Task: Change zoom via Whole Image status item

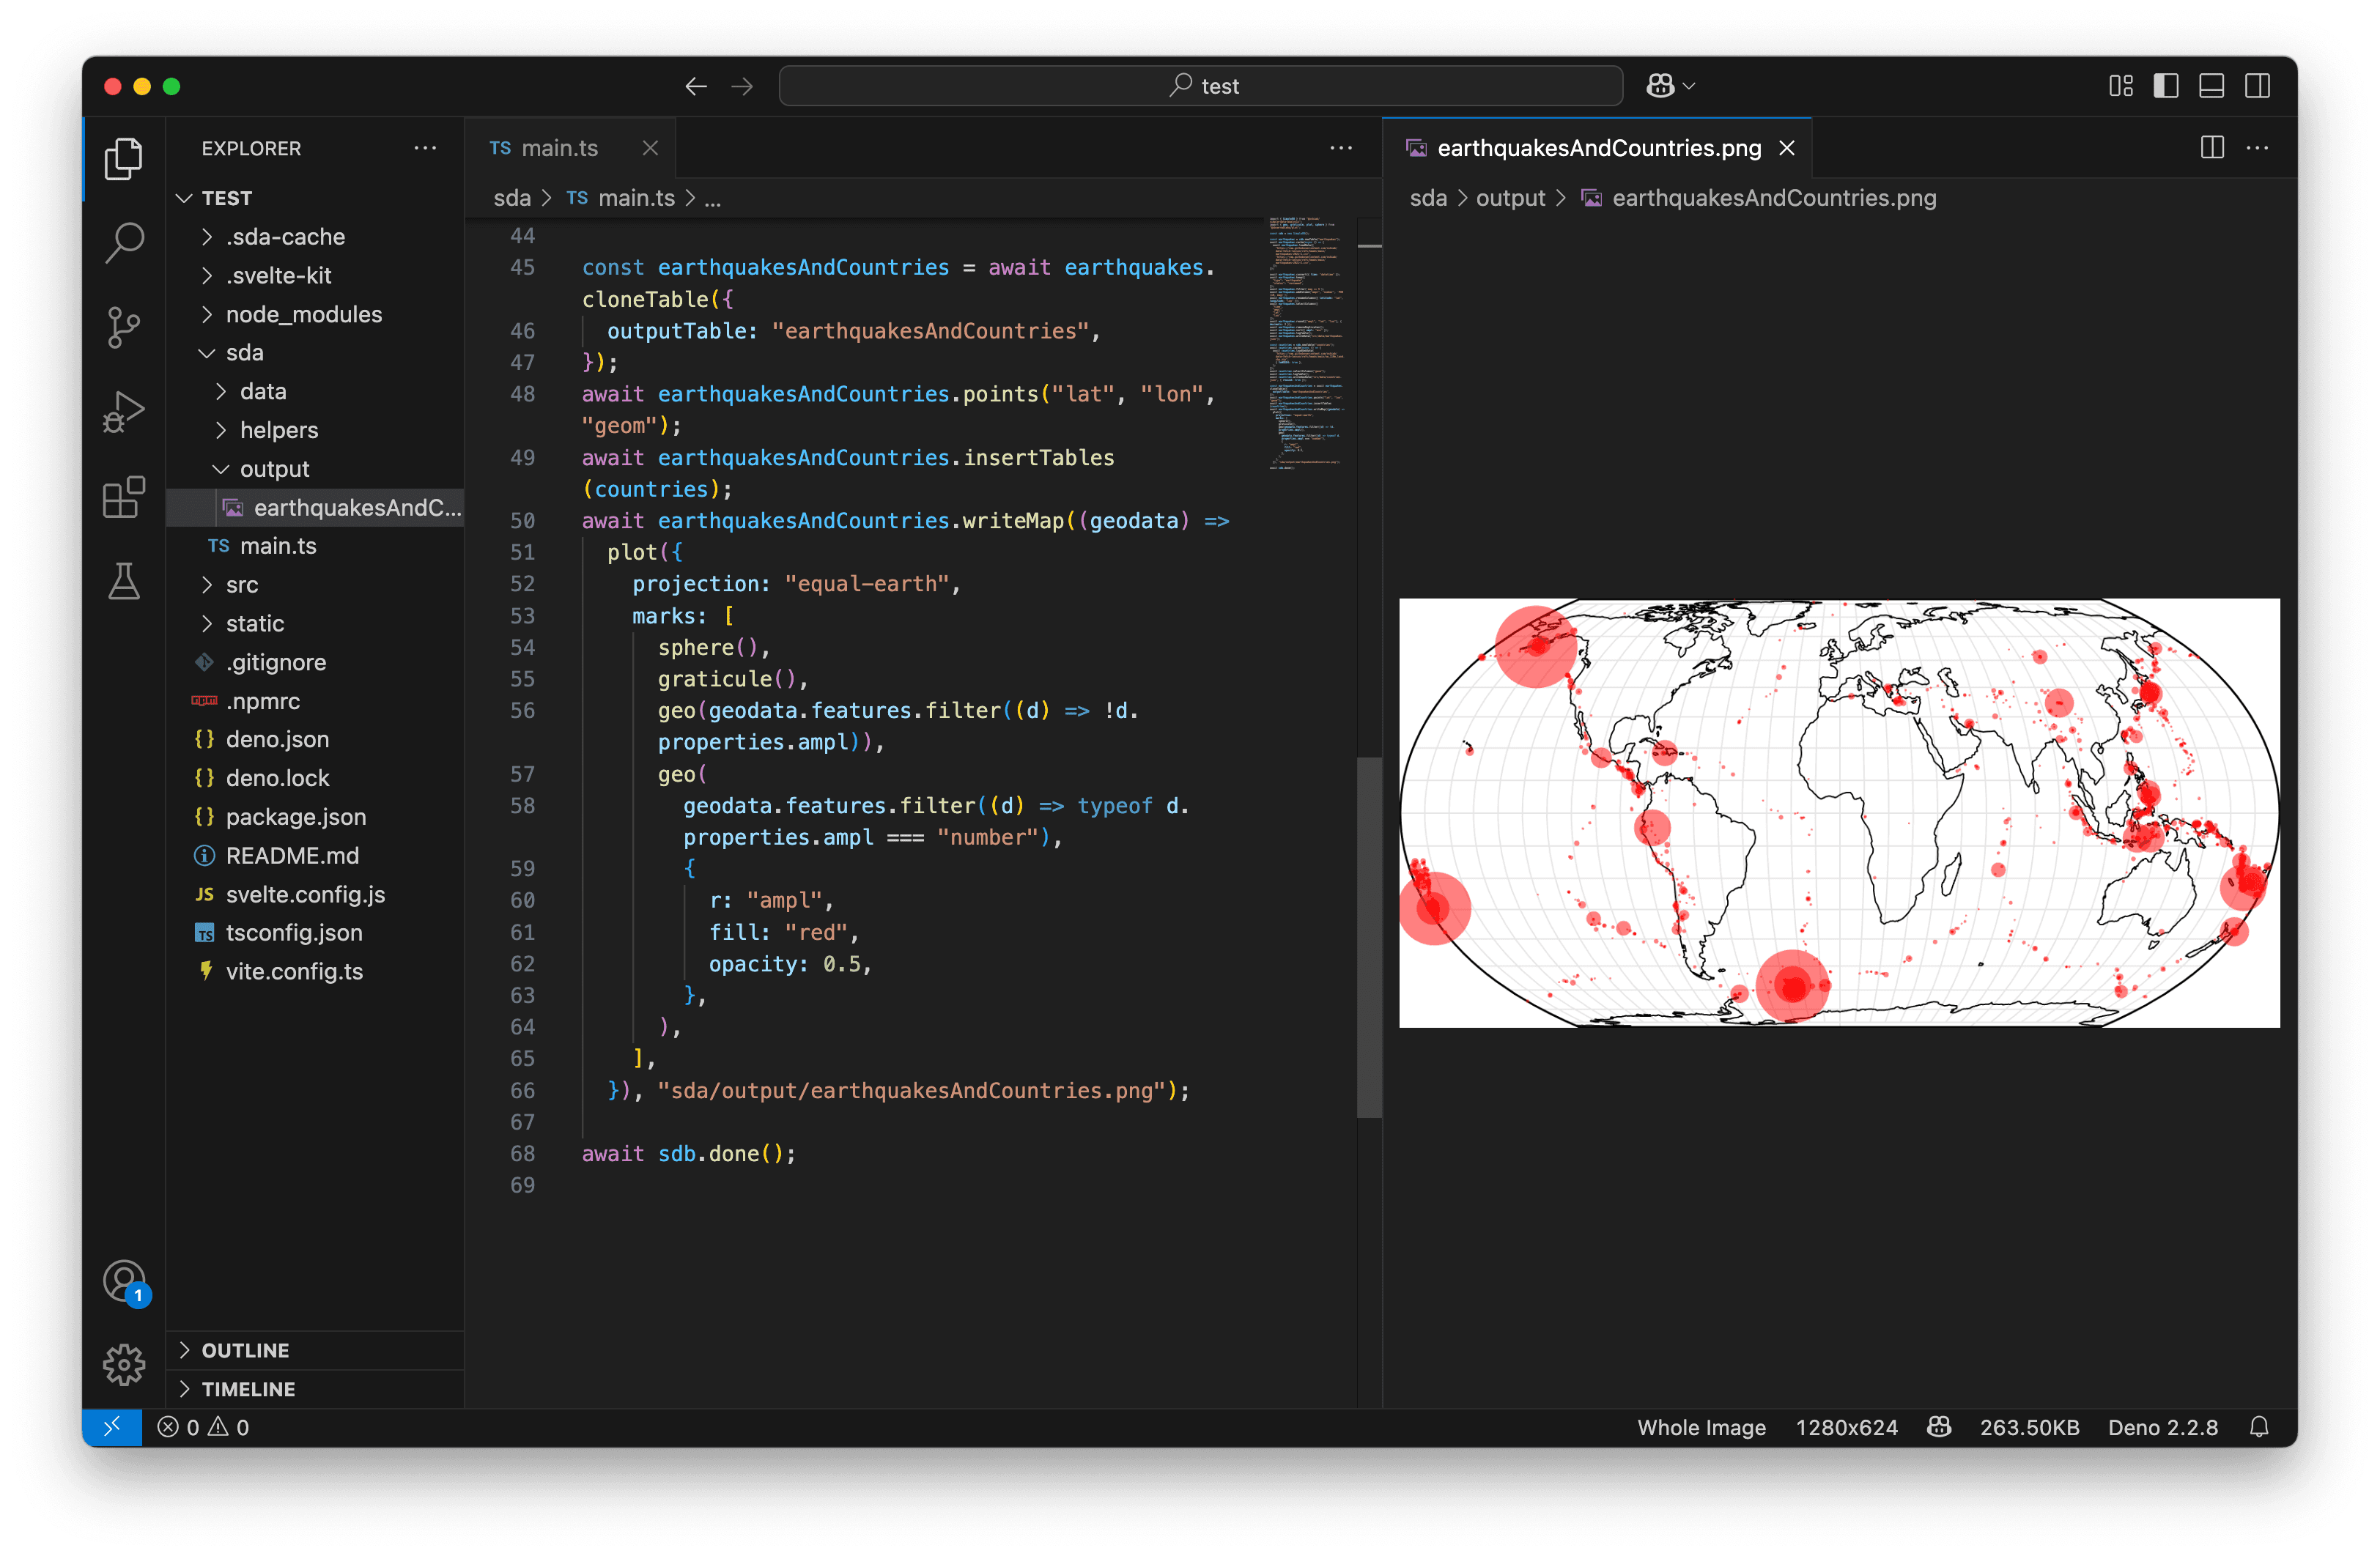Action: [x=1701, y=1427]
